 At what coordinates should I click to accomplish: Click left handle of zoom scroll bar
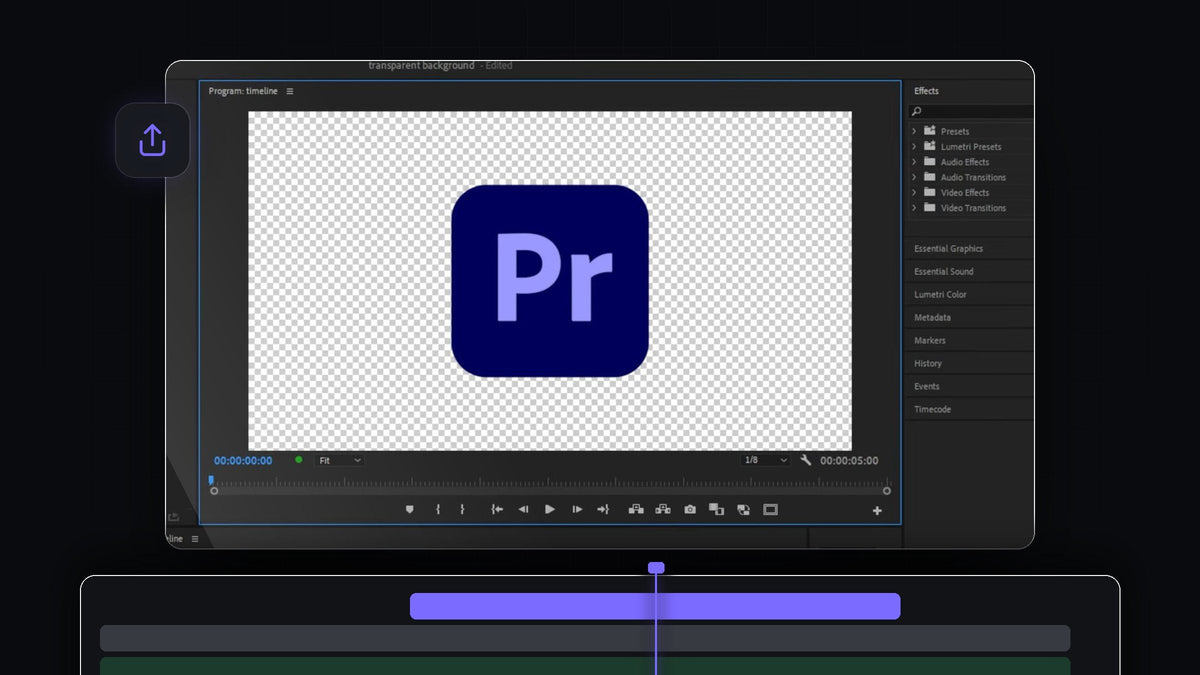click(x=214, y=491)
